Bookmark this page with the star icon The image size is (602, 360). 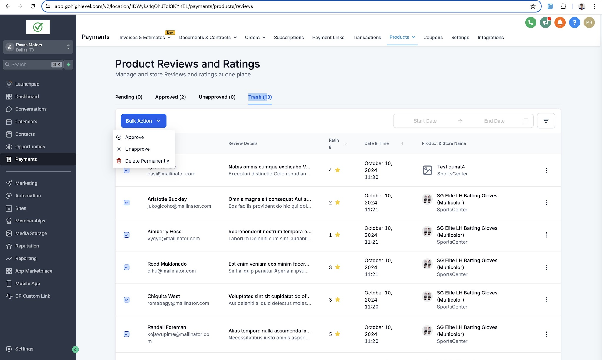coord(533,6)
